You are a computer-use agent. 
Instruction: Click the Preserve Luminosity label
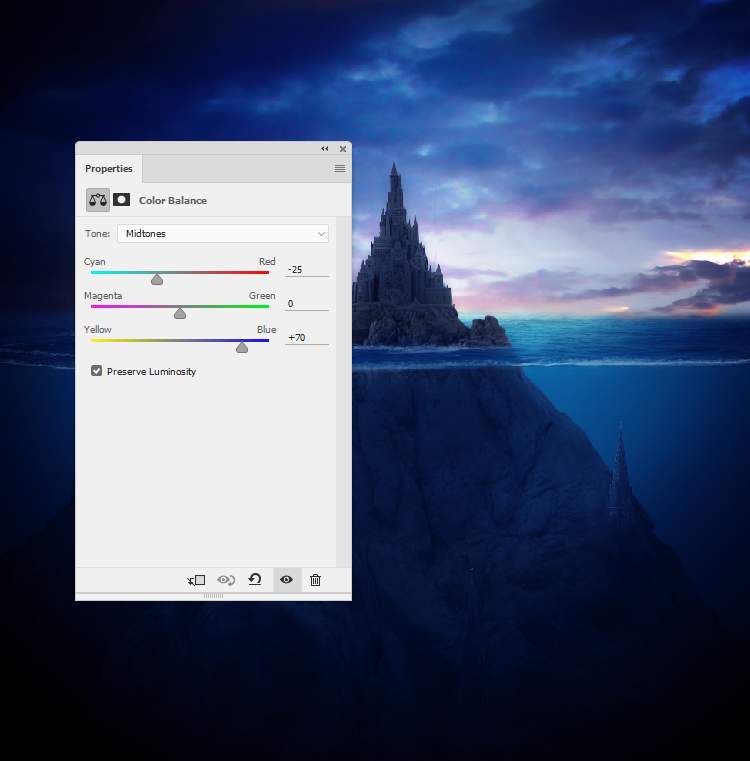[x=151, y=372]
